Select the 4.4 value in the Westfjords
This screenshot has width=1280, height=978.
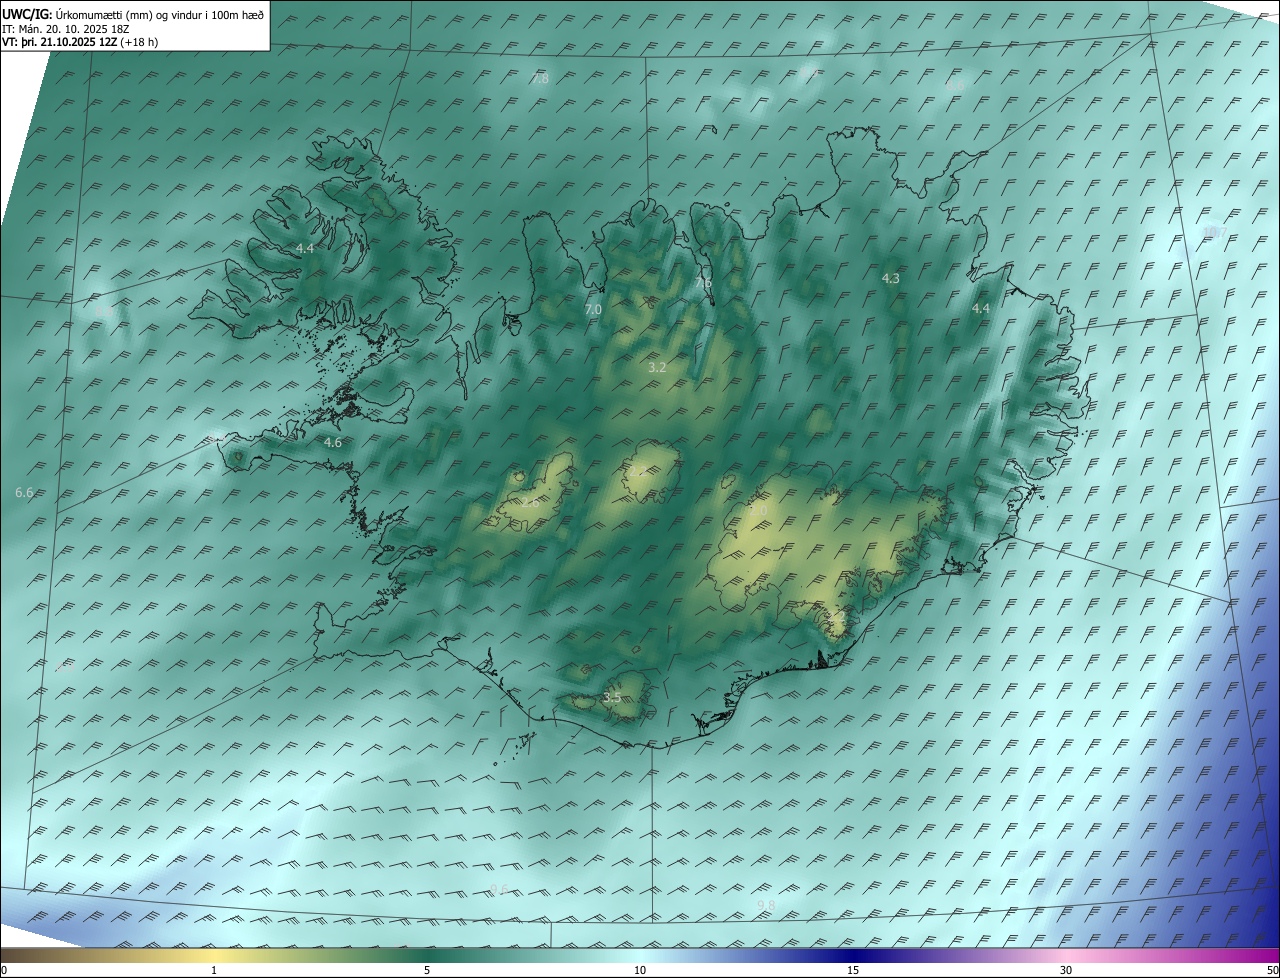click(305, 248)
